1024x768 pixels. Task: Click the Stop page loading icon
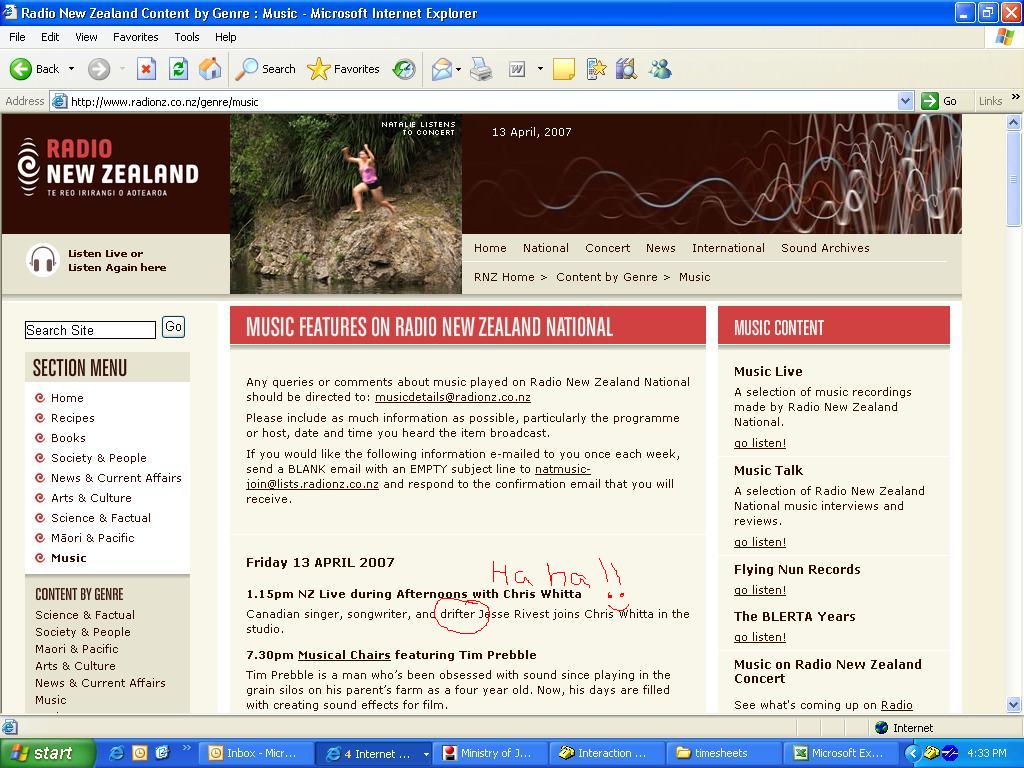pos(146,69)
